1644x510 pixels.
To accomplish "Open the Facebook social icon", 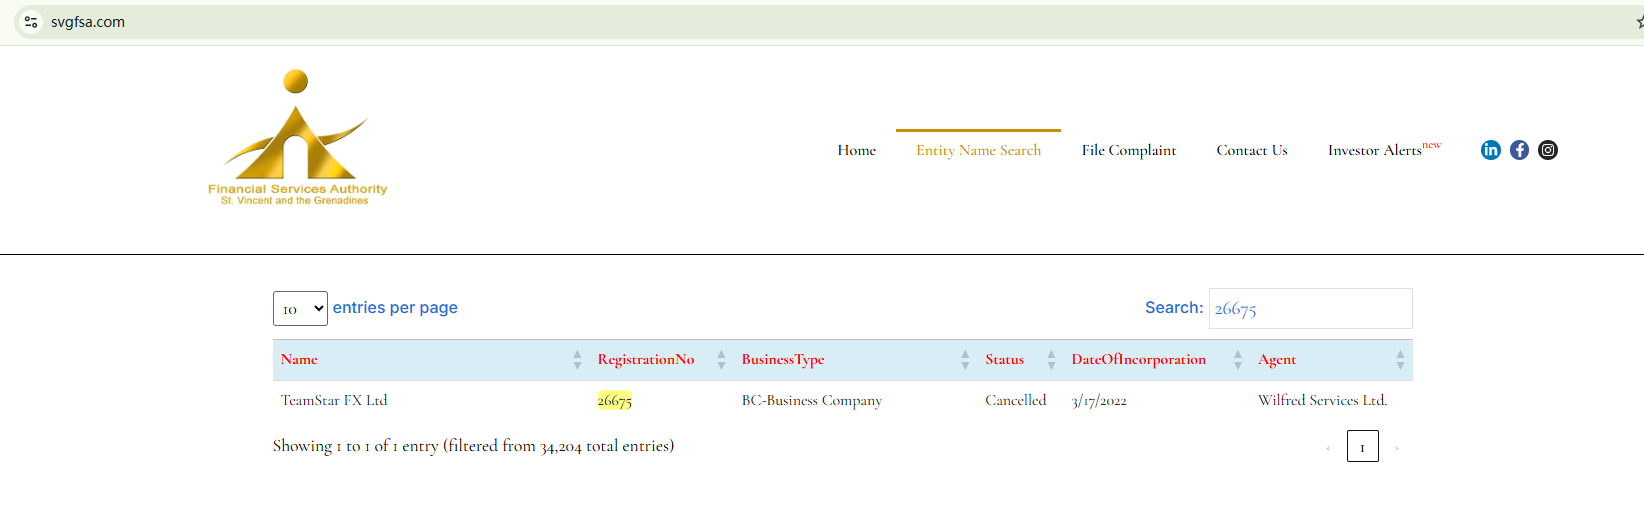I will 1519,150.
